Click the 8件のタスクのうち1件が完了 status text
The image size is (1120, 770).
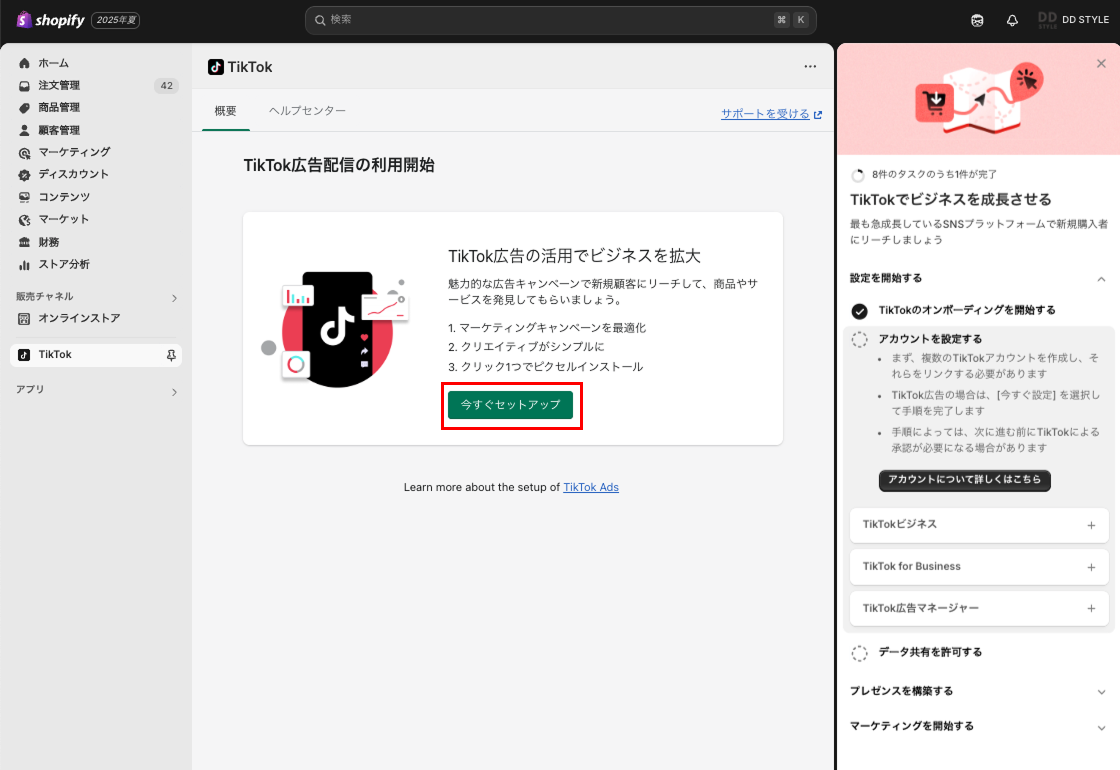[x=934, y=175]
